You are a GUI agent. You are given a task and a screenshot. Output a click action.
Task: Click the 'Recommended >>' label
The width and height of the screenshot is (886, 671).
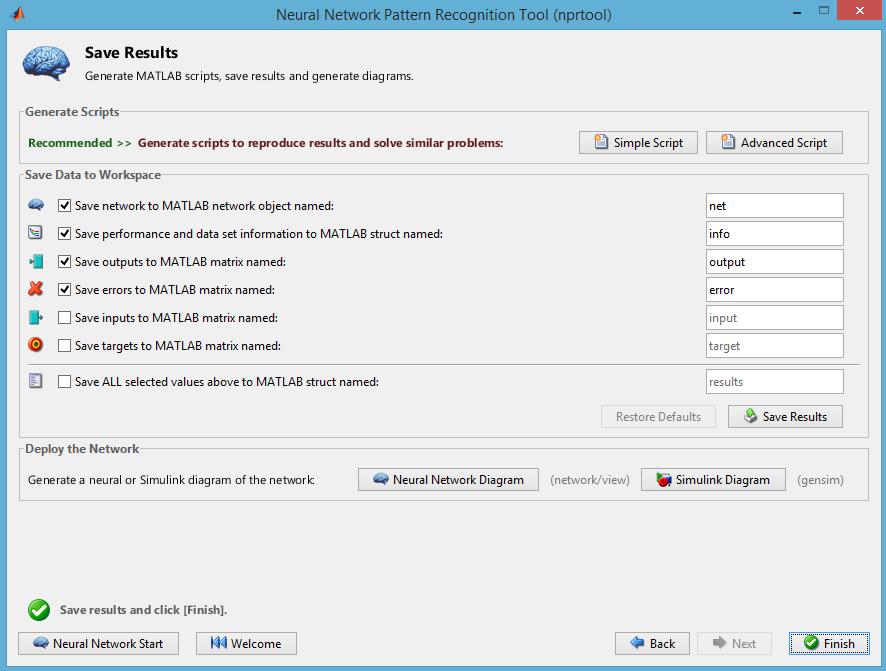(80, 143)
